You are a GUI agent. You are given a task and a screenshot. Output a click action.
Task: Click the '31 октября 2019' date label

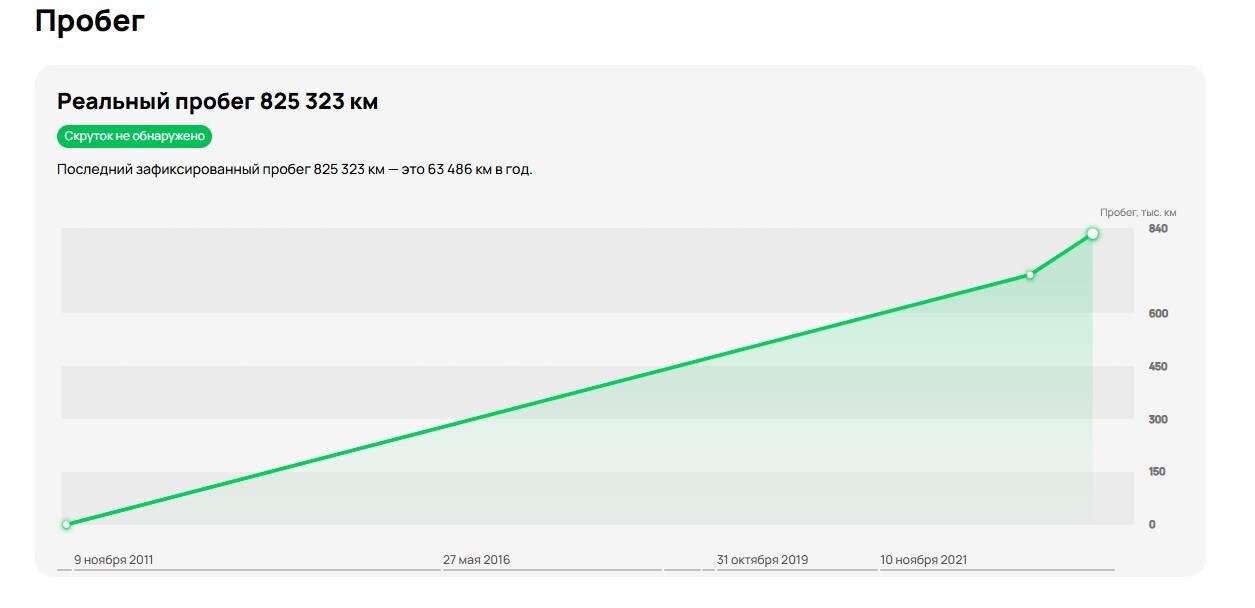762,560
